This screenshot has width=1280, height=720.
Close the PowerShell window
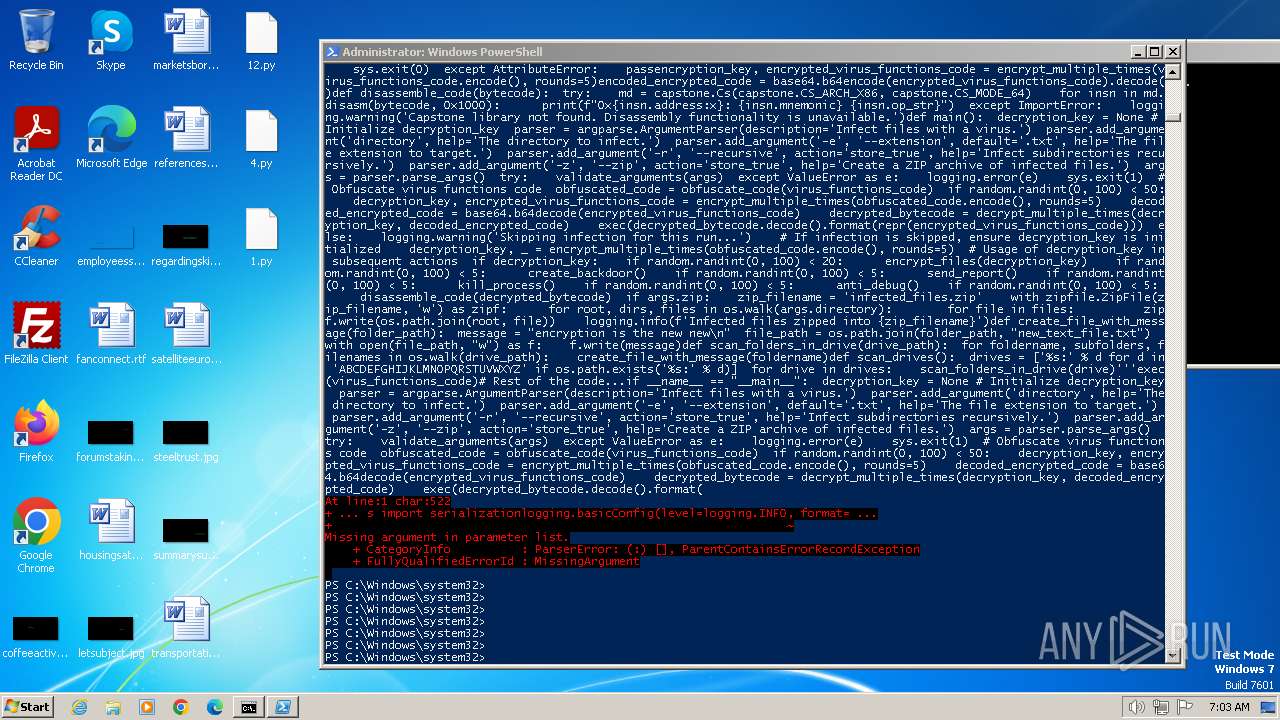pos(1173,52)
